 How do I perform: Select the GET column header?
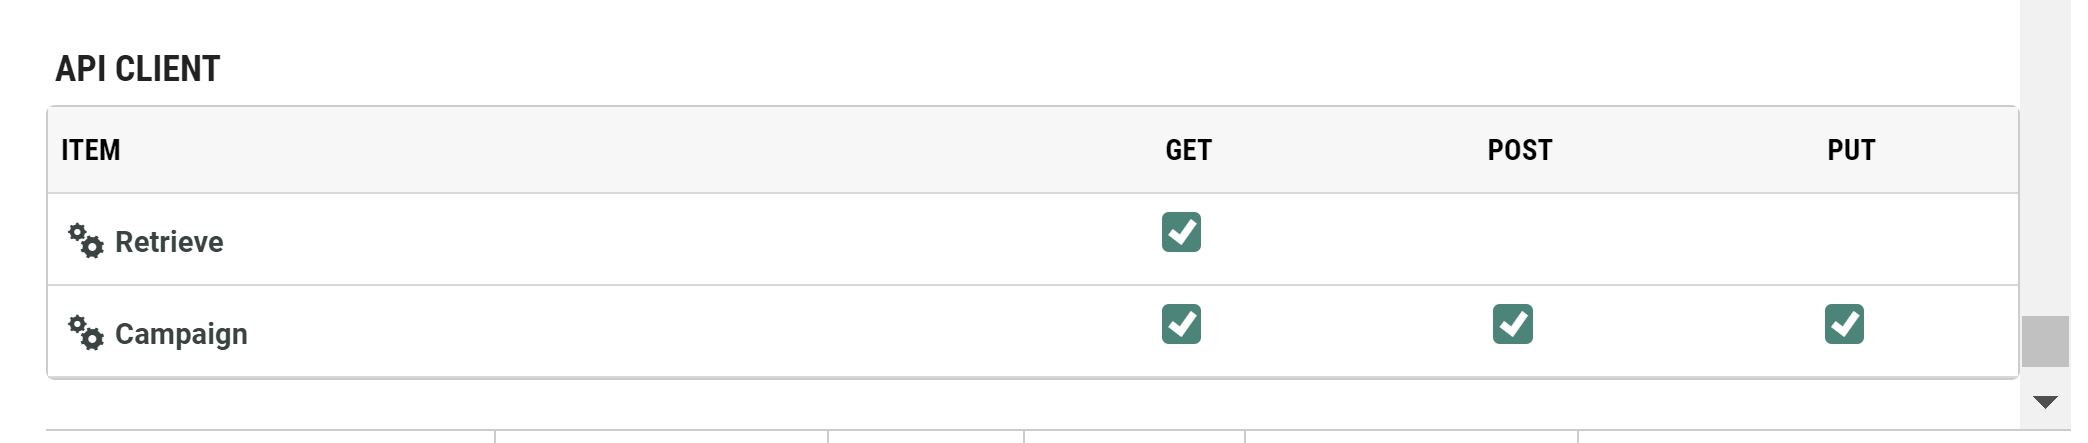(x=1188, y=150)
